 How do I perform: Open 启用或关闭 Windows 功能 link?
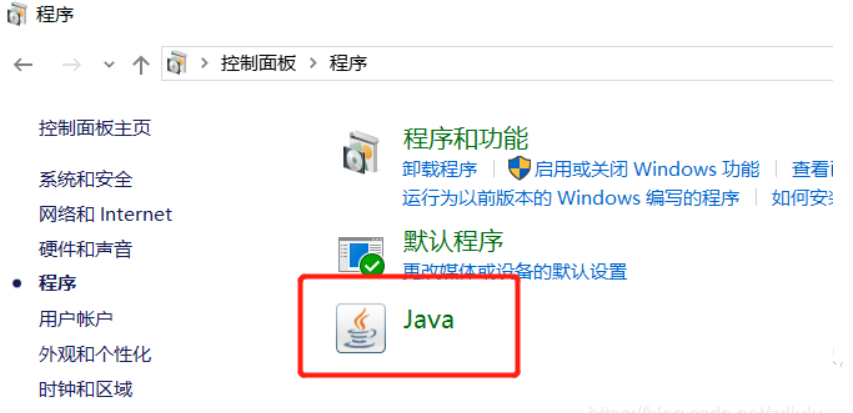(646, 169)
